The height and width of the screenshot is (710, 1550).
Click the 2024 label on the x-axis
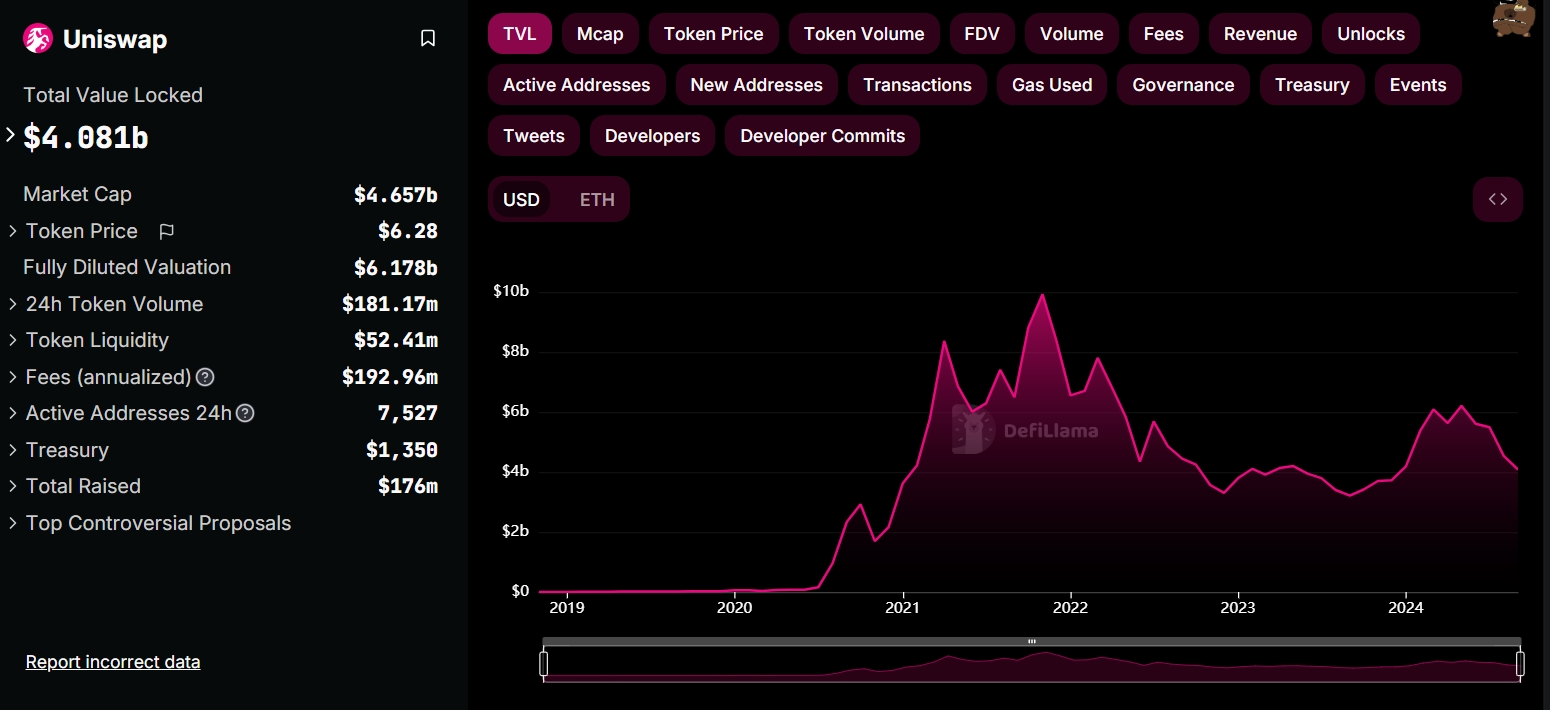pyautogui.click(x=1406, y=607)
